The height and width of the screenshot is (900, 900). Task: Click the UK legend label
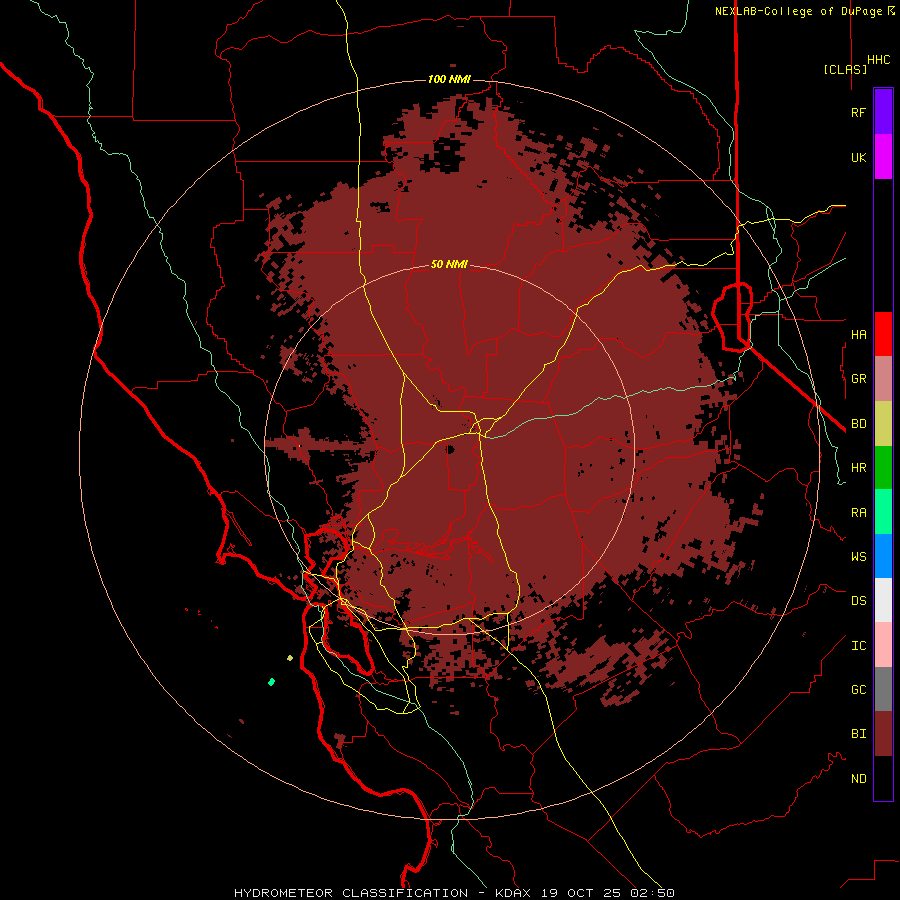[859, 157]
